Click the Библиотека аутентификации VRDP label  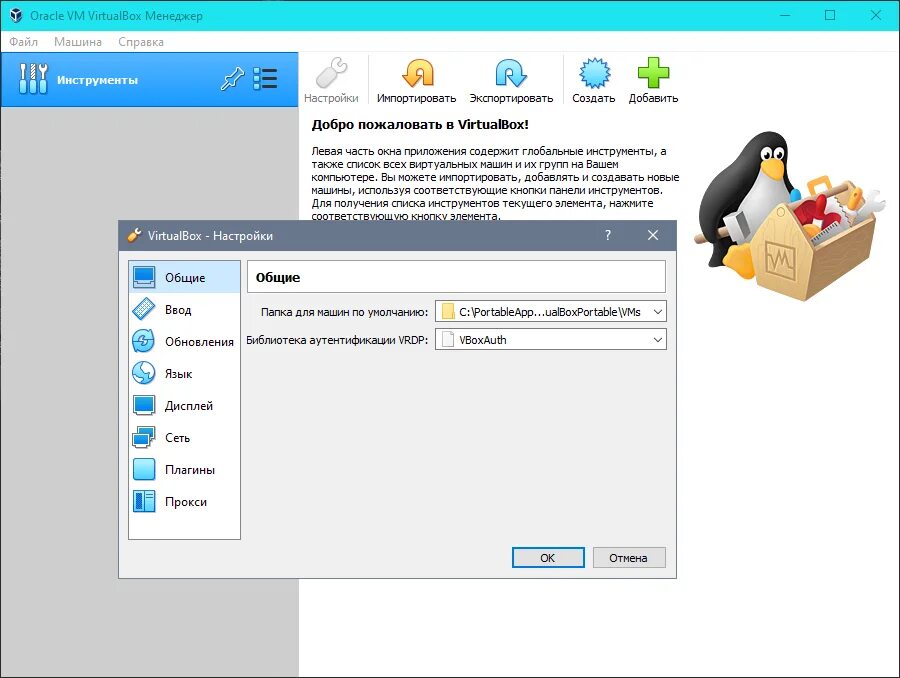337,340
